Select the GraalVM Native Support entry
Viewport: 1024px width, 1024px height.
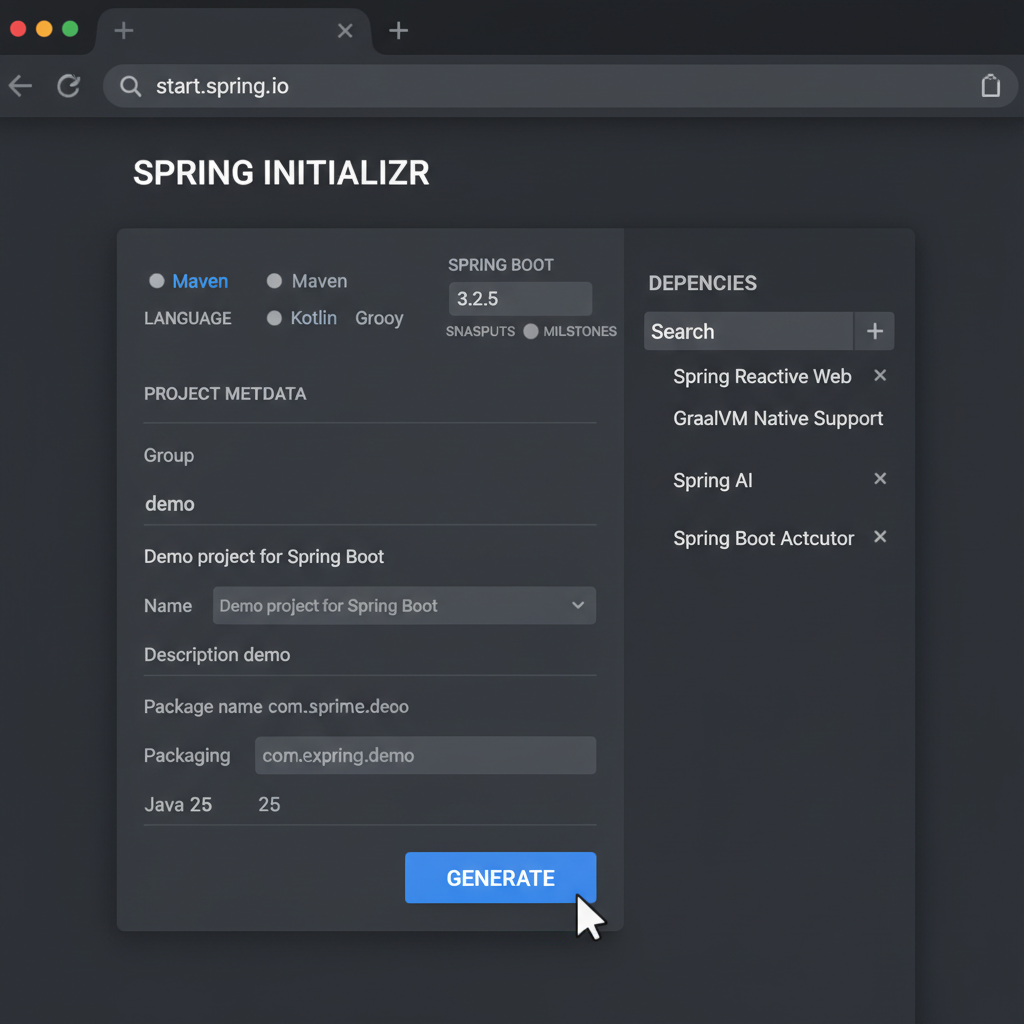778,419
